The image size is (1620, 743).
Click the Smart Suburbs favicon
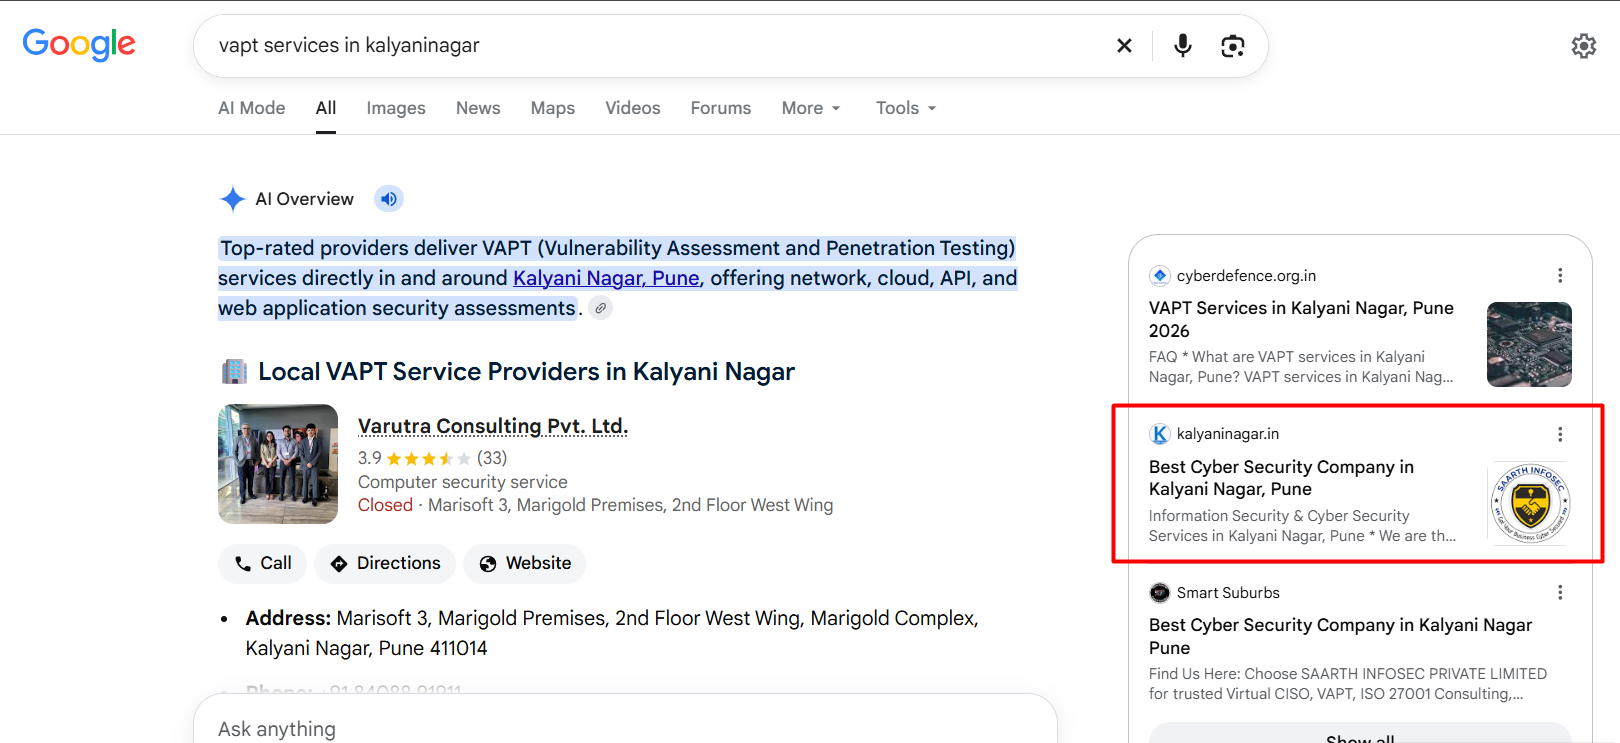click(x=1160, y=592)
